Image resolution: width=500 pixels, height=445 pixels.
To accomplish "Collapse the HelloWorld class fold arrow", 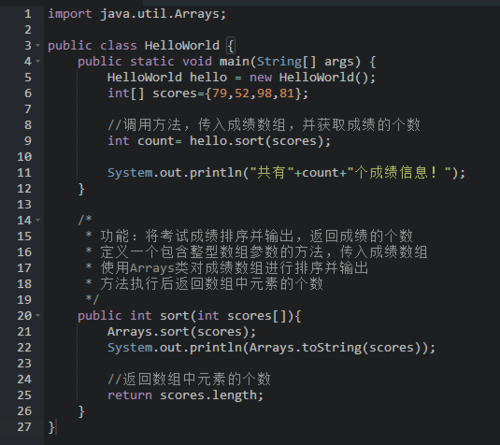I will pyautogui.click(x=38, y=45).
